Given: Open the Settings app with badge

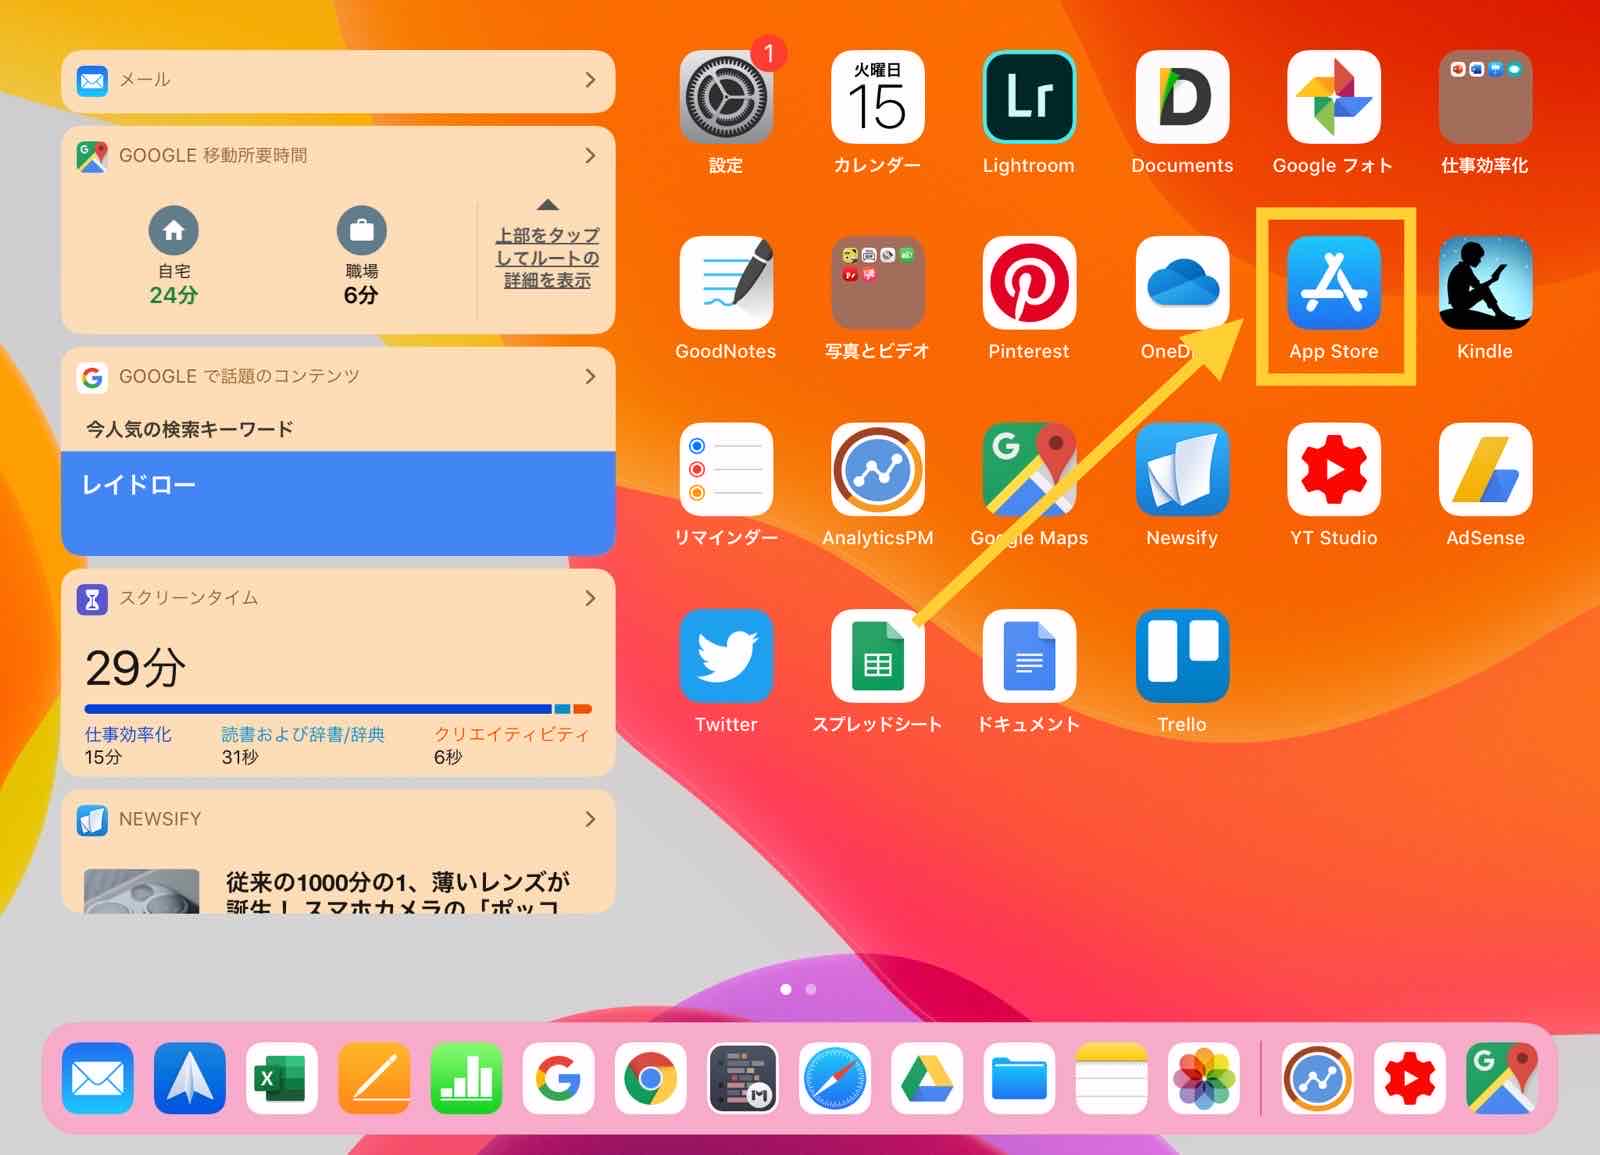Looking at the screenshot, I should pyautogui.click(x=726, y=97).
